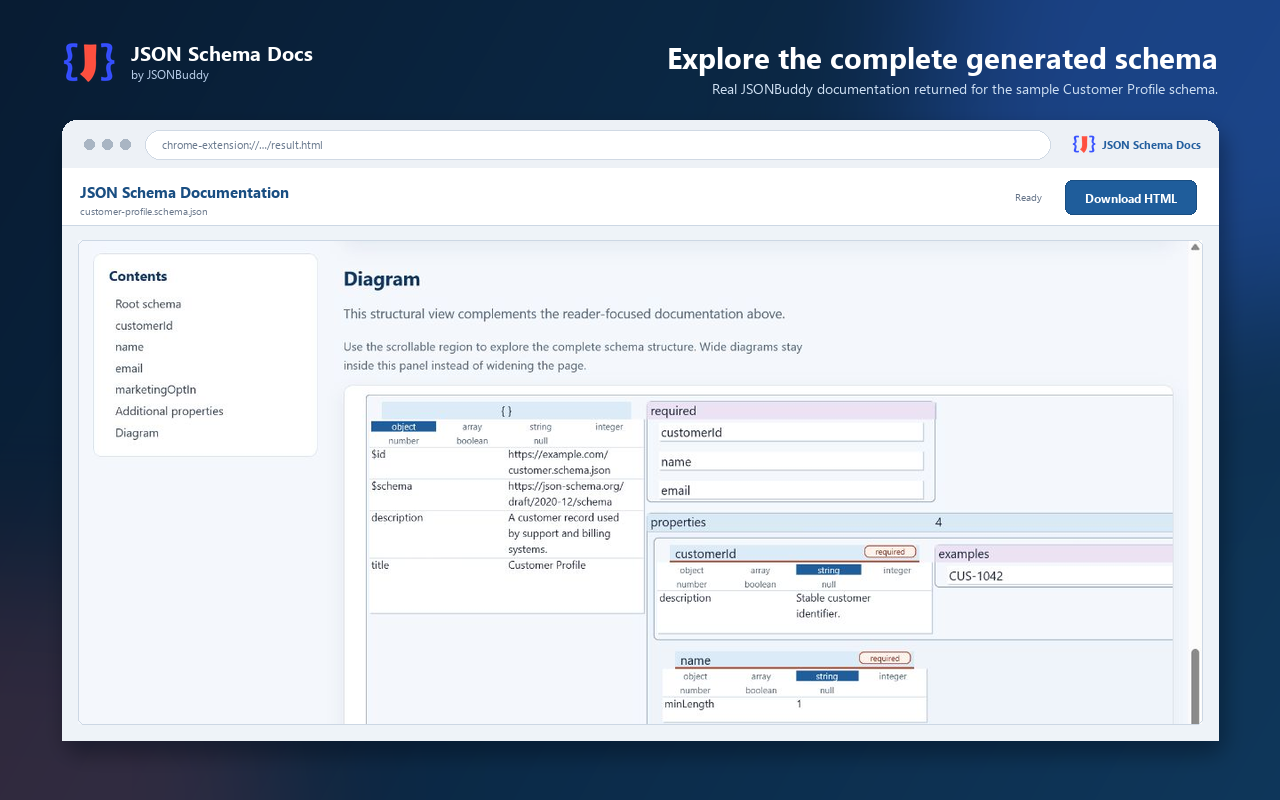The height and width of the screenshot is (800, 1280).
Task: Click the properties section header
Action: pos(910,522)
